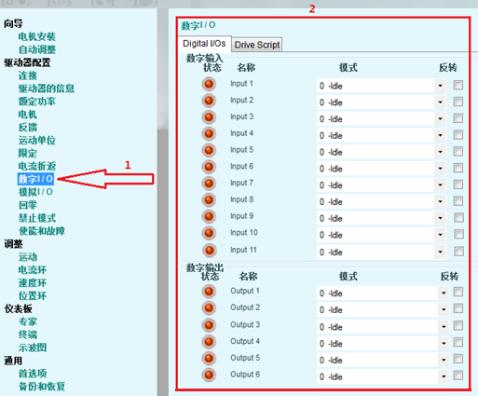Switch to the Digital I/Os tab

pyautogui.click(x=204, y=44)
